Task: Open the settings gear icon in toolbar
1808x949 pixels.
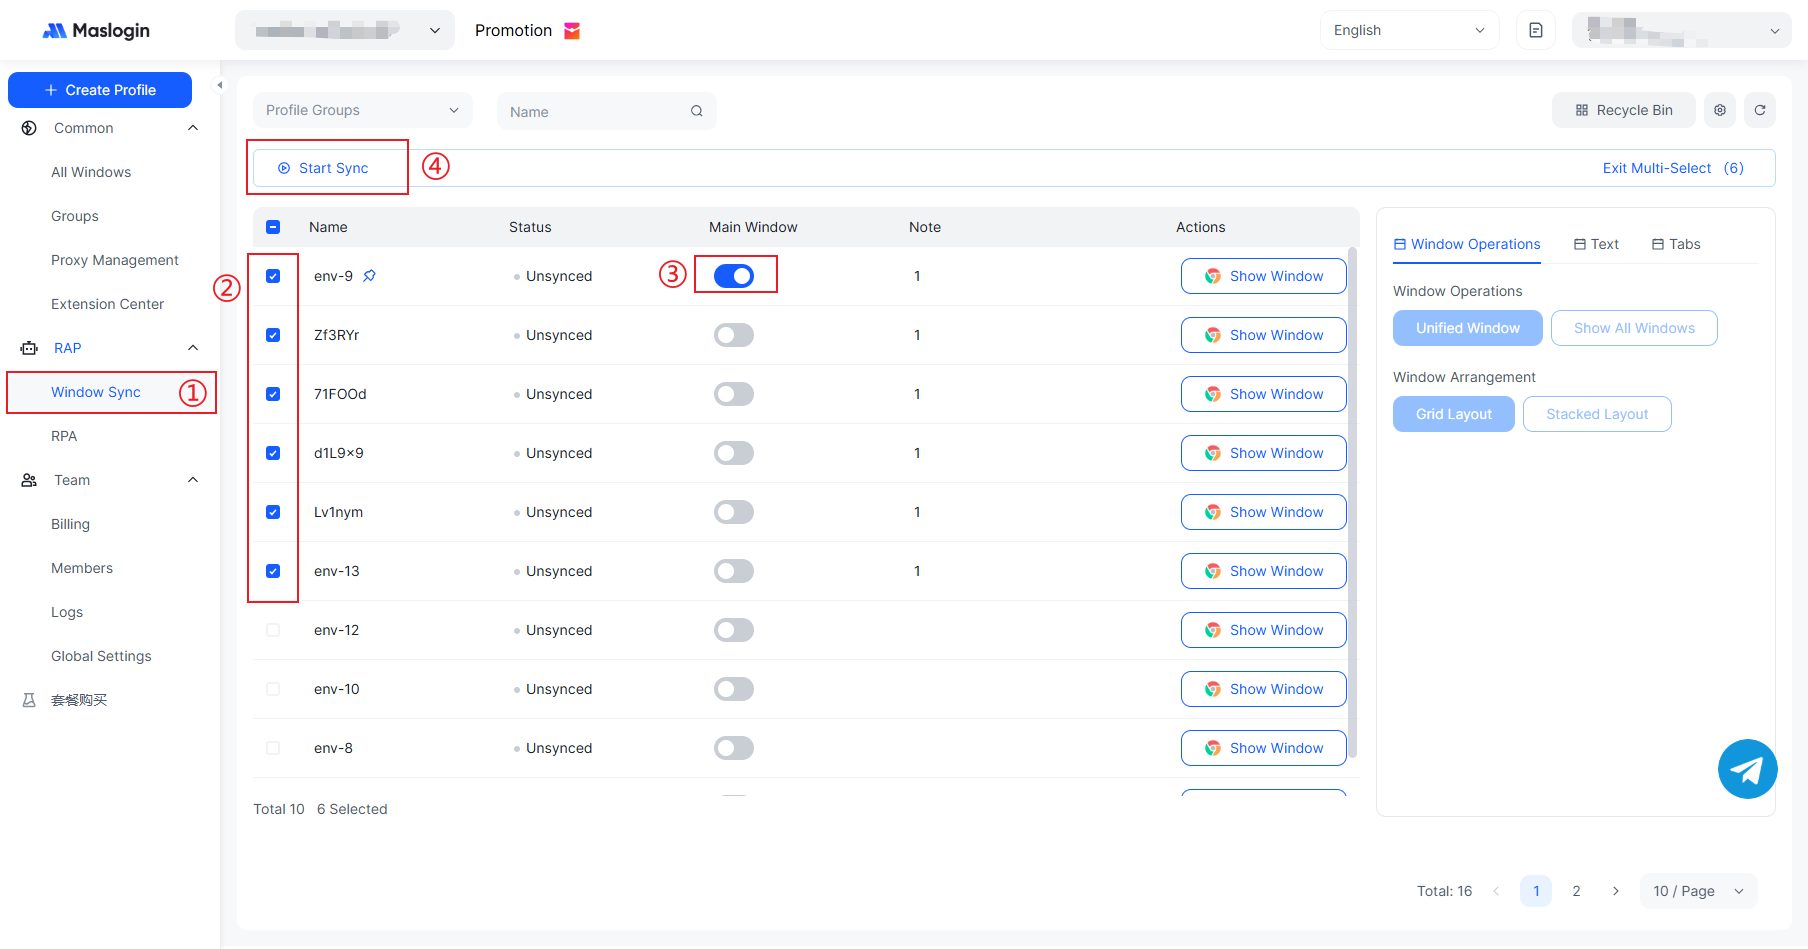Action: (x=1719, y=110)
